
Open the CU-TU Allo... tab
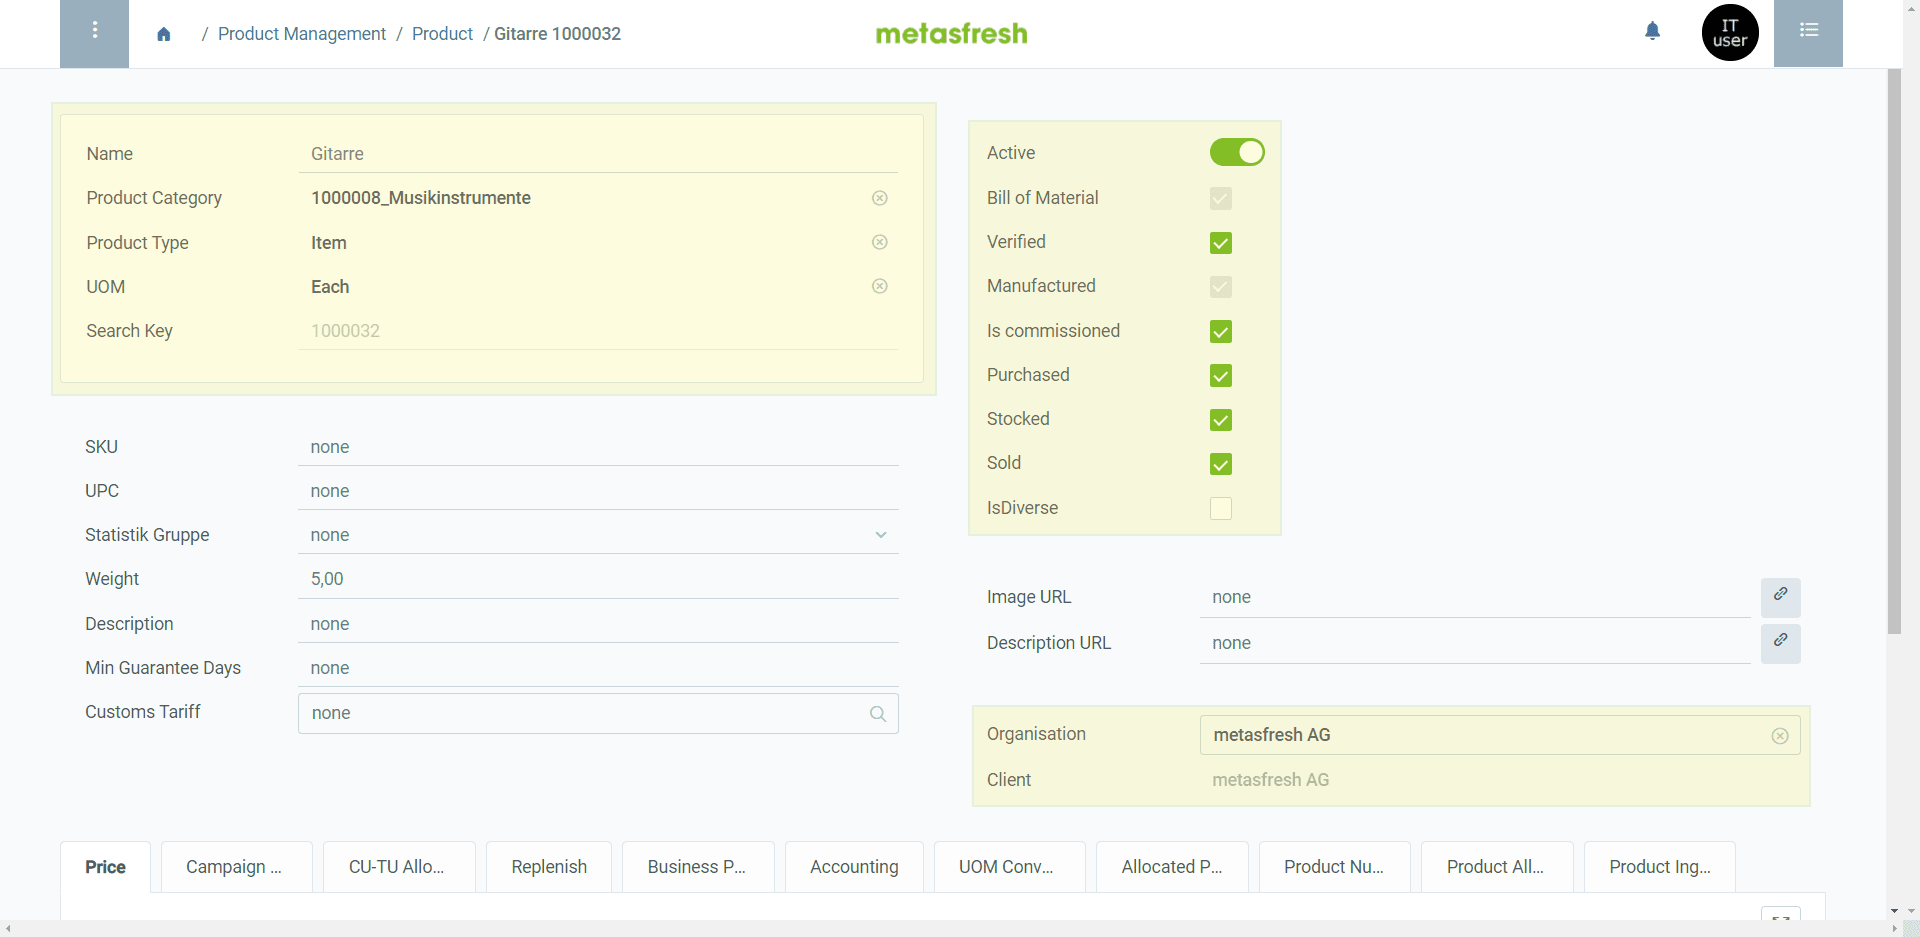[x=399, y=867]
